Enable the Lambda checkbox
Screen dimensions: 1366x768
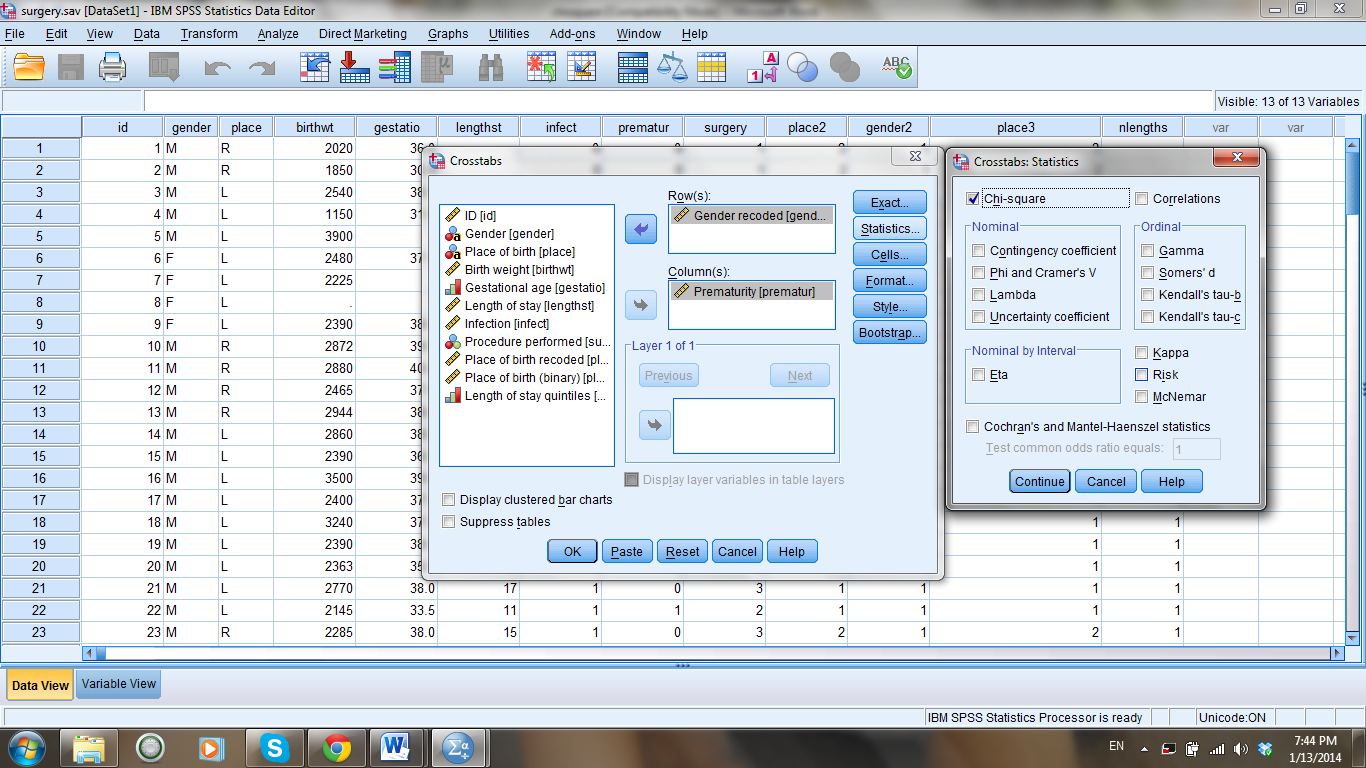pyautogui.click(x=979, y=295)
